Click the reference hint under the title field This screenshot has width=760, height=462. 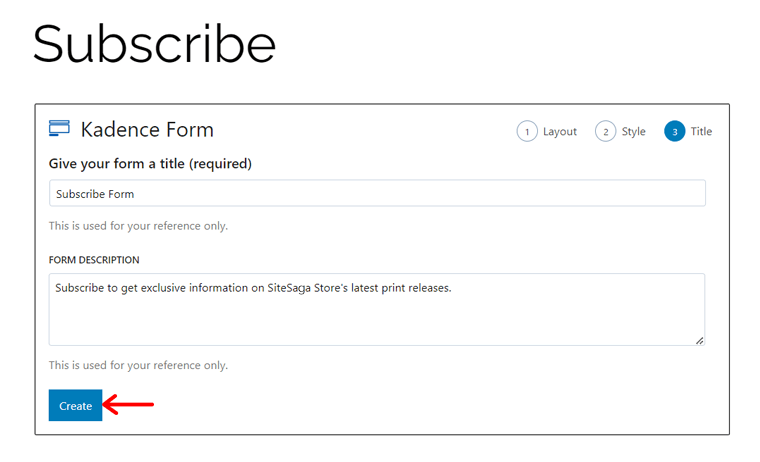138,226
